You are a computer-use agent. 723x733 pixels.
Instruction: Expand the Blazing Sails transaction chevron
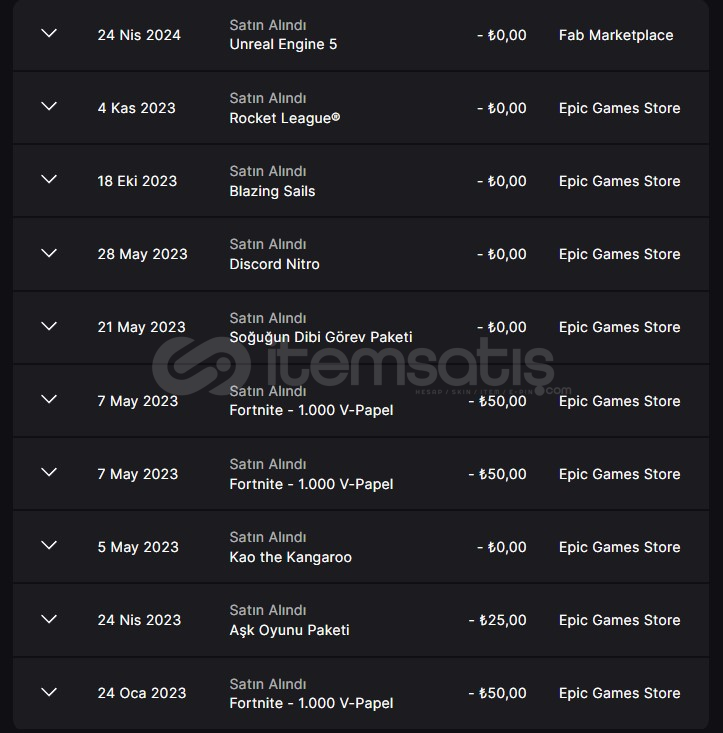click(x=48, y=180)
